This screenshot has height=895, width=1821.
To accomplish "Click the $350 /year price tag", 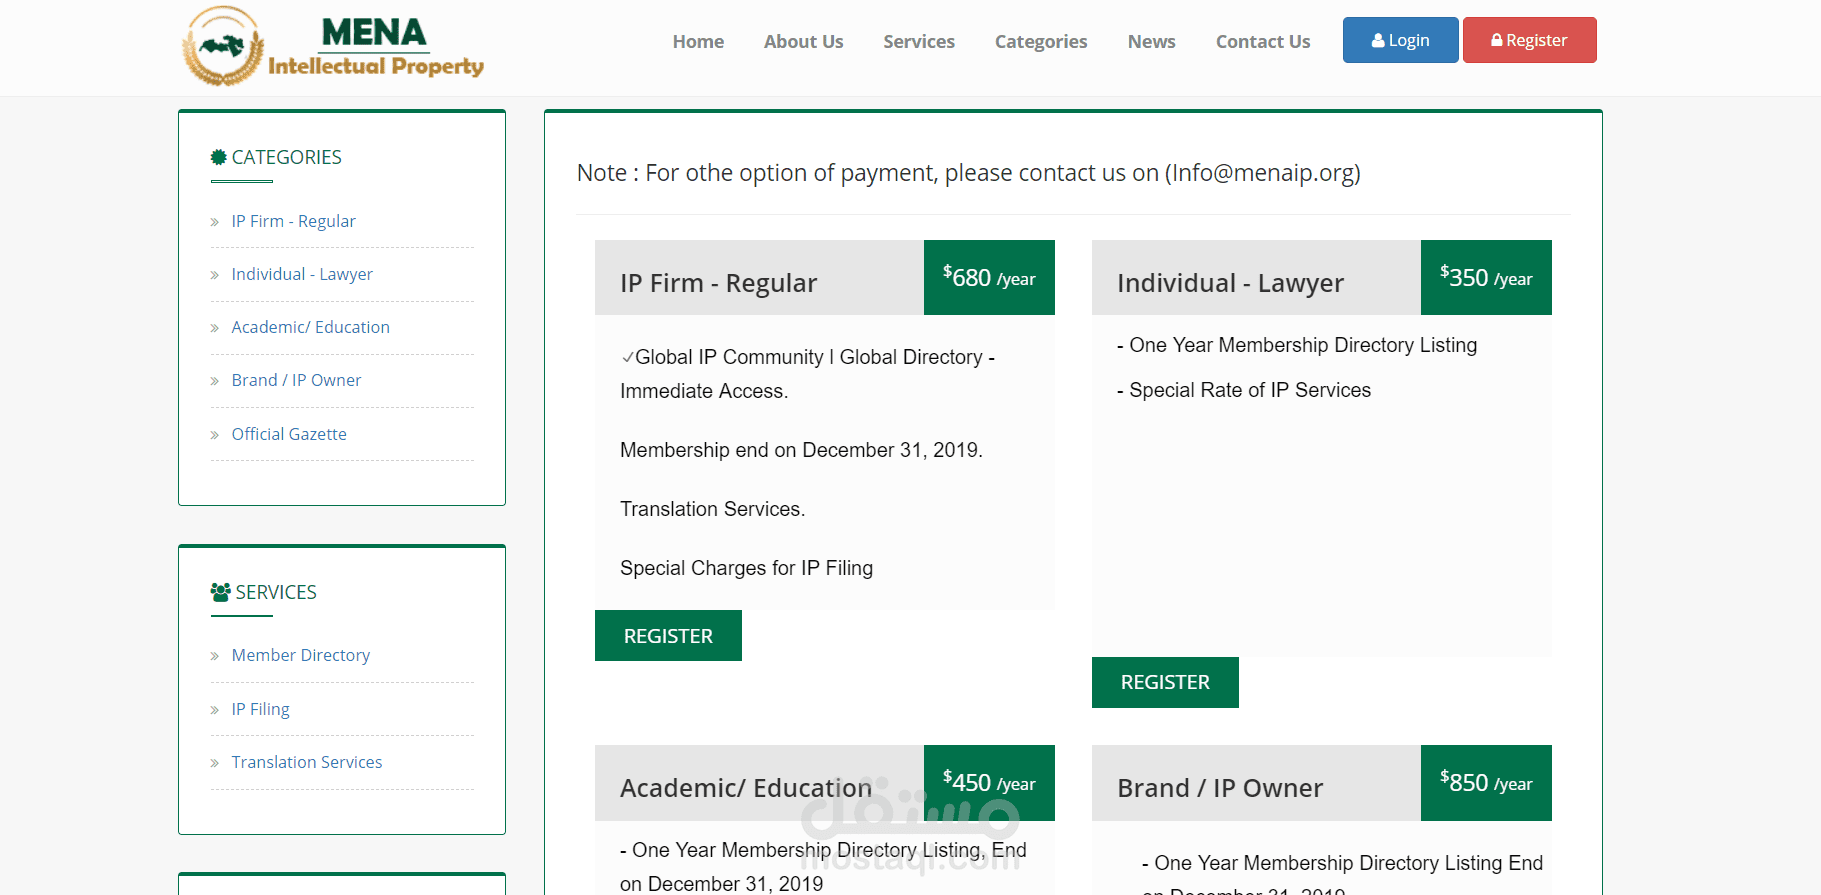I will [1486, 277].
